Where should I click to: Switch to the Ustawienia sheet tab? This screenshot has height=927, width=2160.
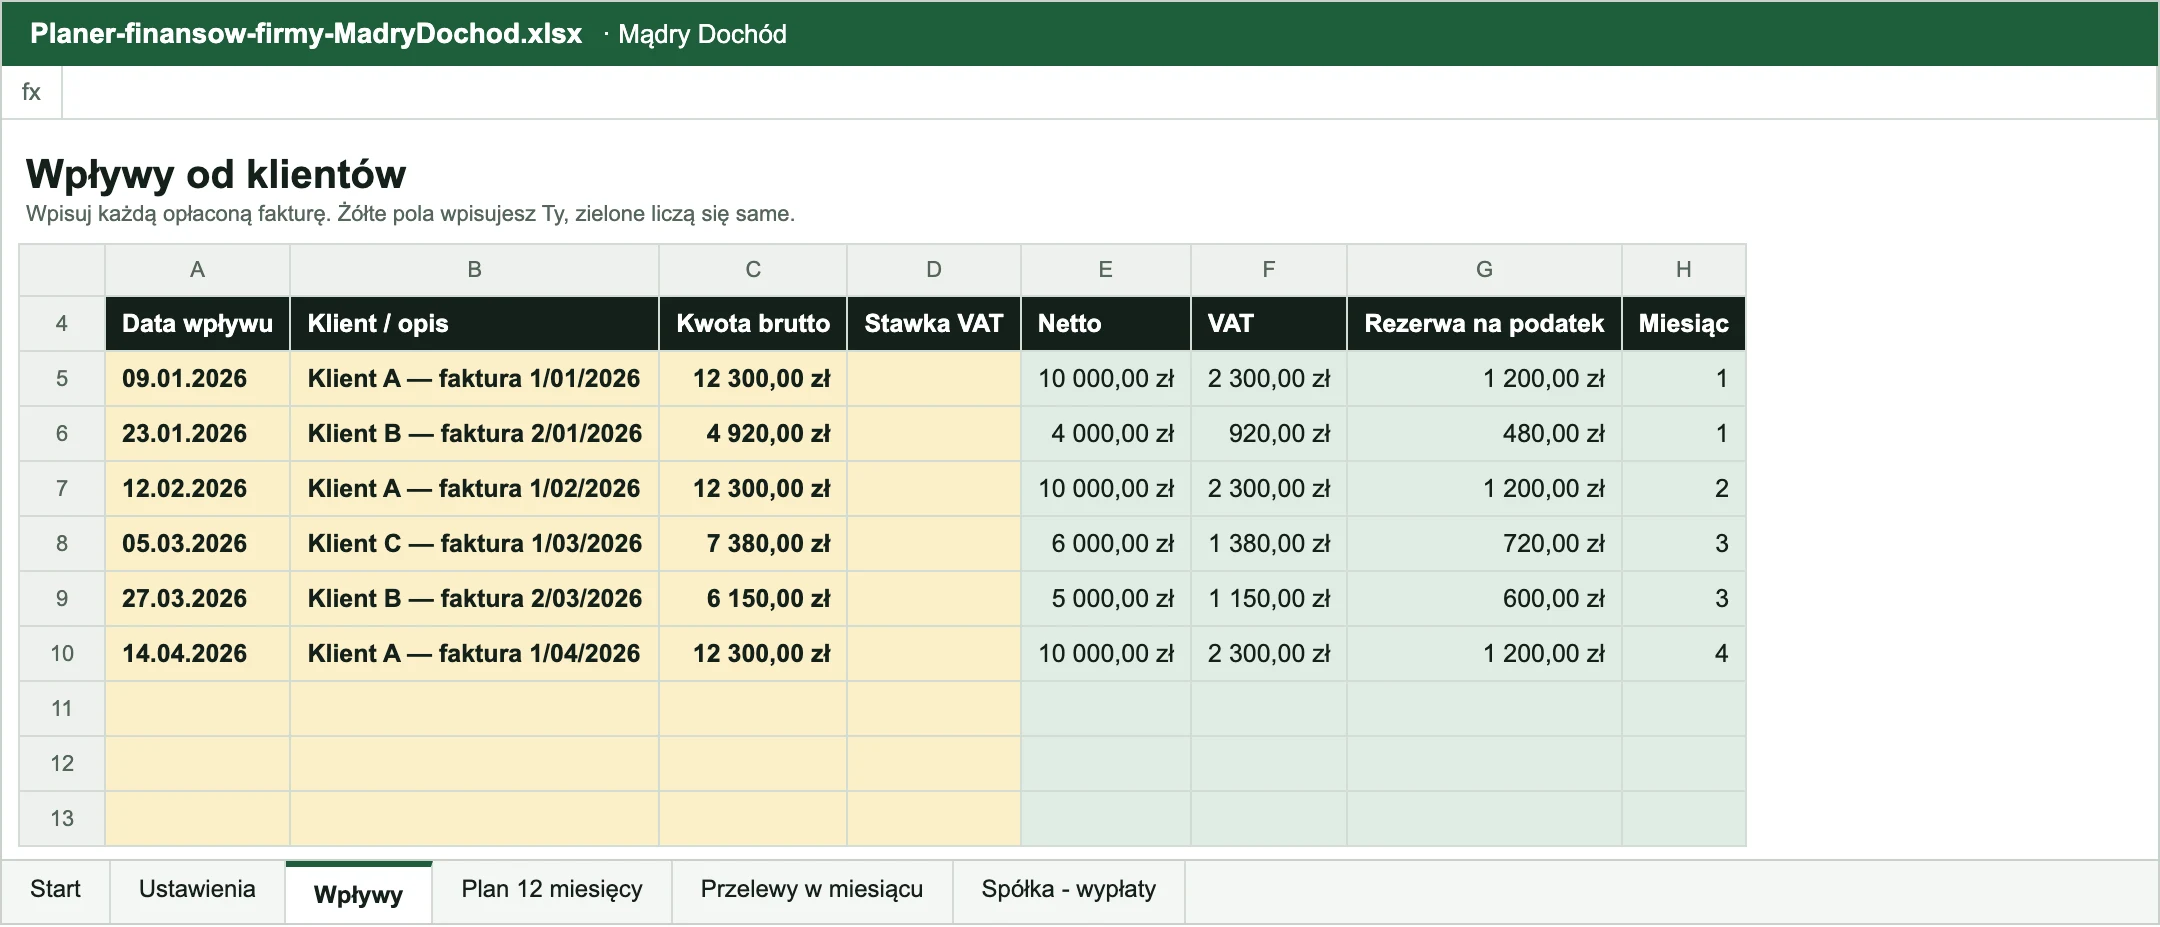197,889
